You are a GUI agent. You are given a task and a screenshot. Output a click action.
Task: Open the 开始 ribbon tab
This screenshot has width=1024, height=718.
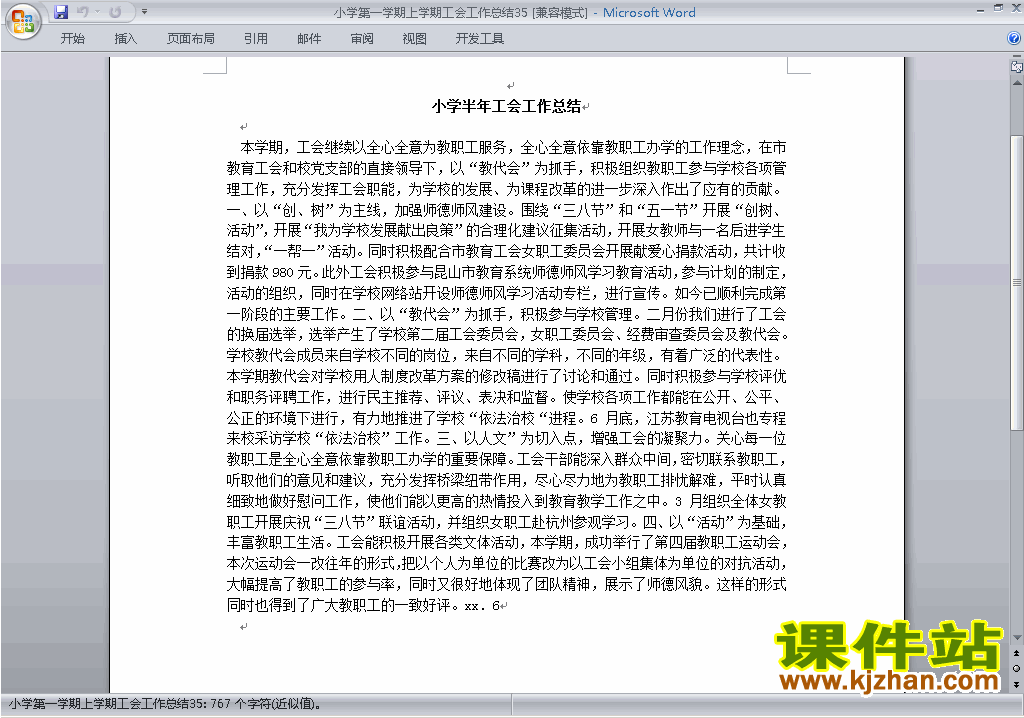72,39
